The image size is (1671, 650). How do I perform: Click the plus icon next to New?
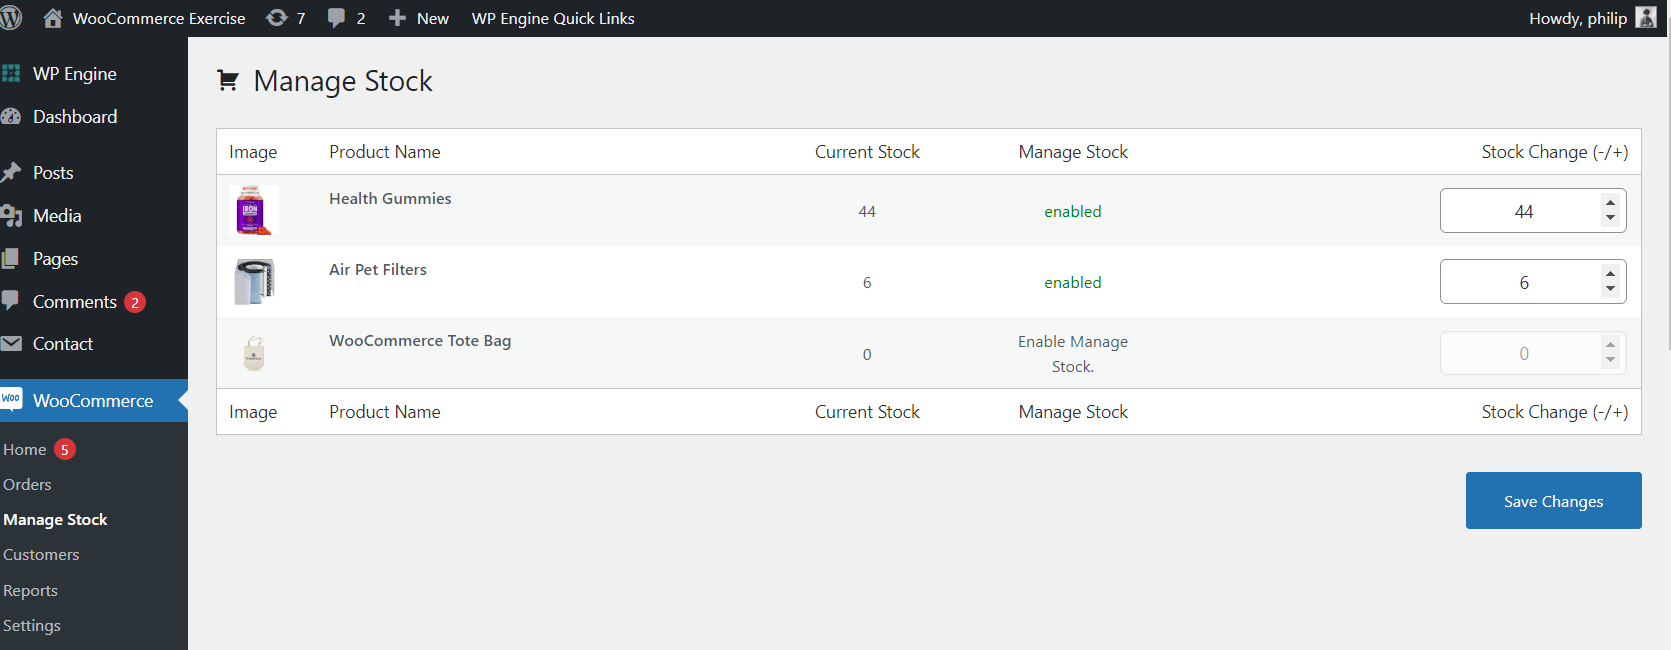[397, 18]
